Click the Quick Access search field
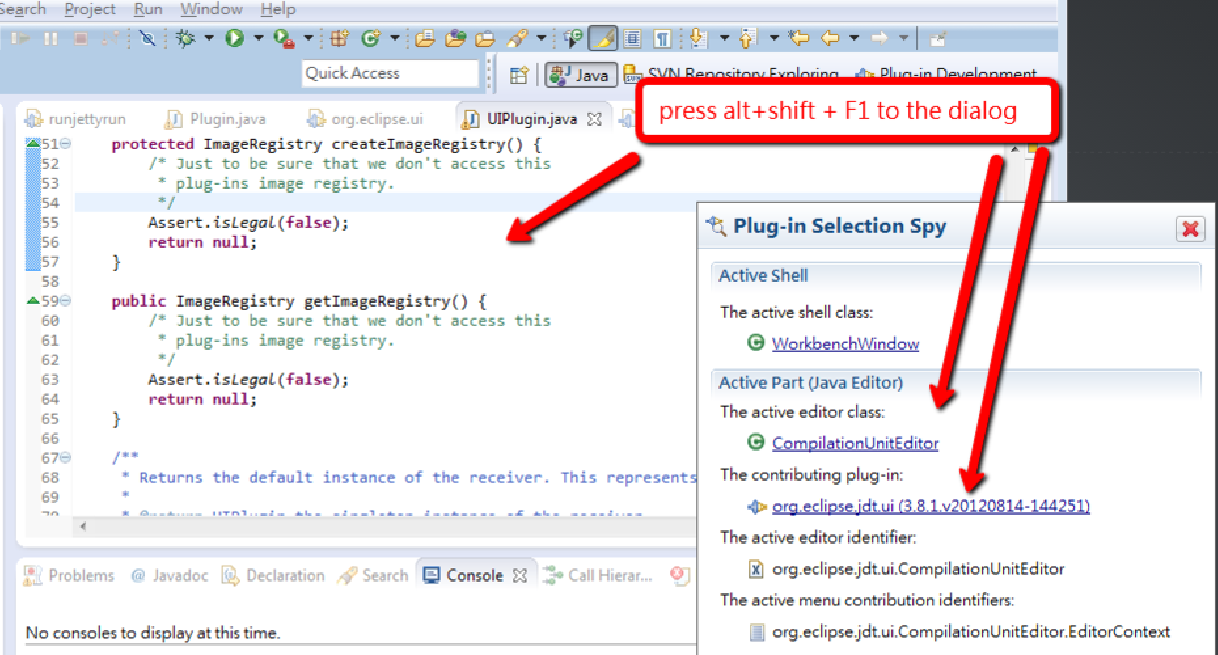Viewport: 1218px width, 655px height. click(x=391, y=73)
